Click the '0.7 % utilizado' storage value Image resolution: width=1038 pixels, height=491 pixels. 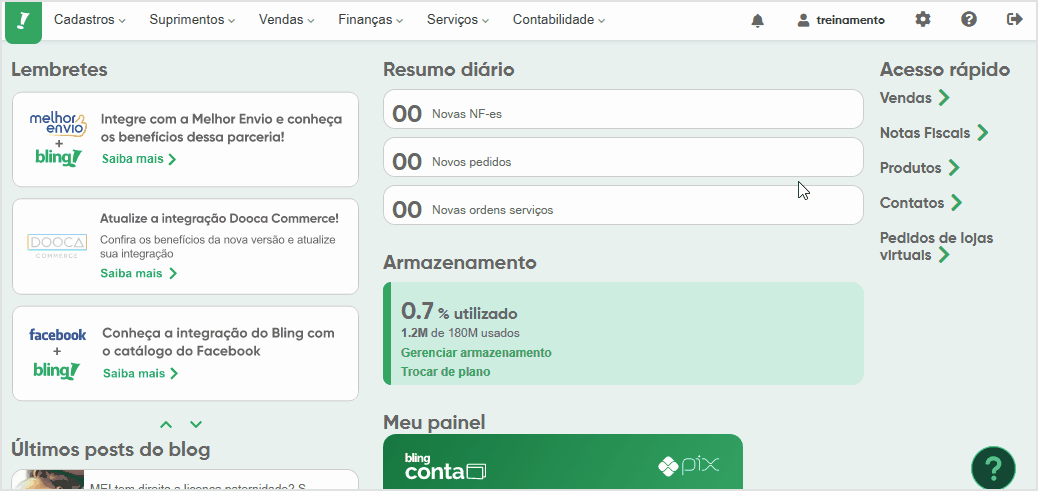pyautogui.click(x=459, y=311)
